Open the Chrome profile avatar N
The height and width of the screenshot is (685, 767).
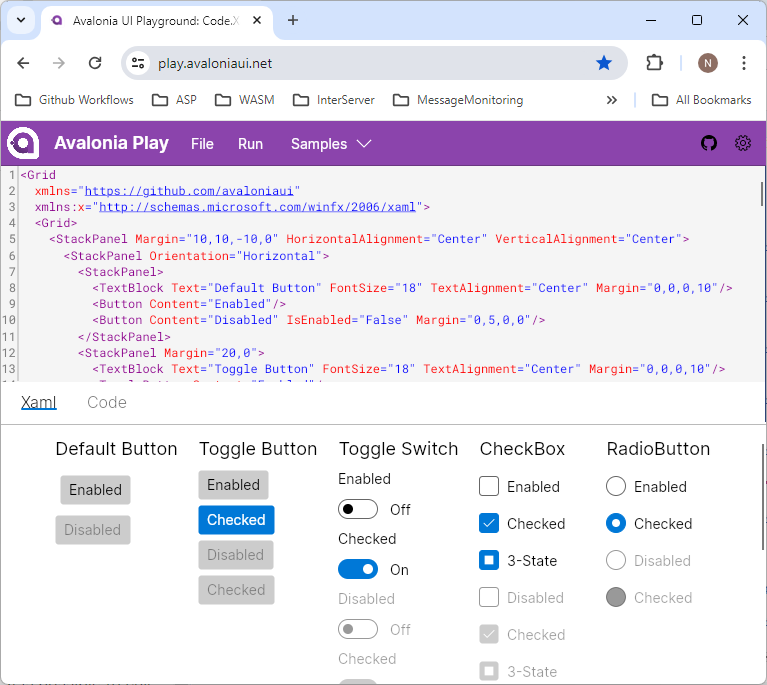coord(707,63)
